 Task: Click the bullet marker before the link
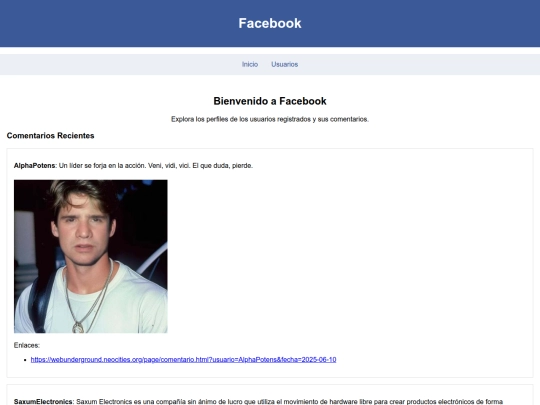click(25, 360)
